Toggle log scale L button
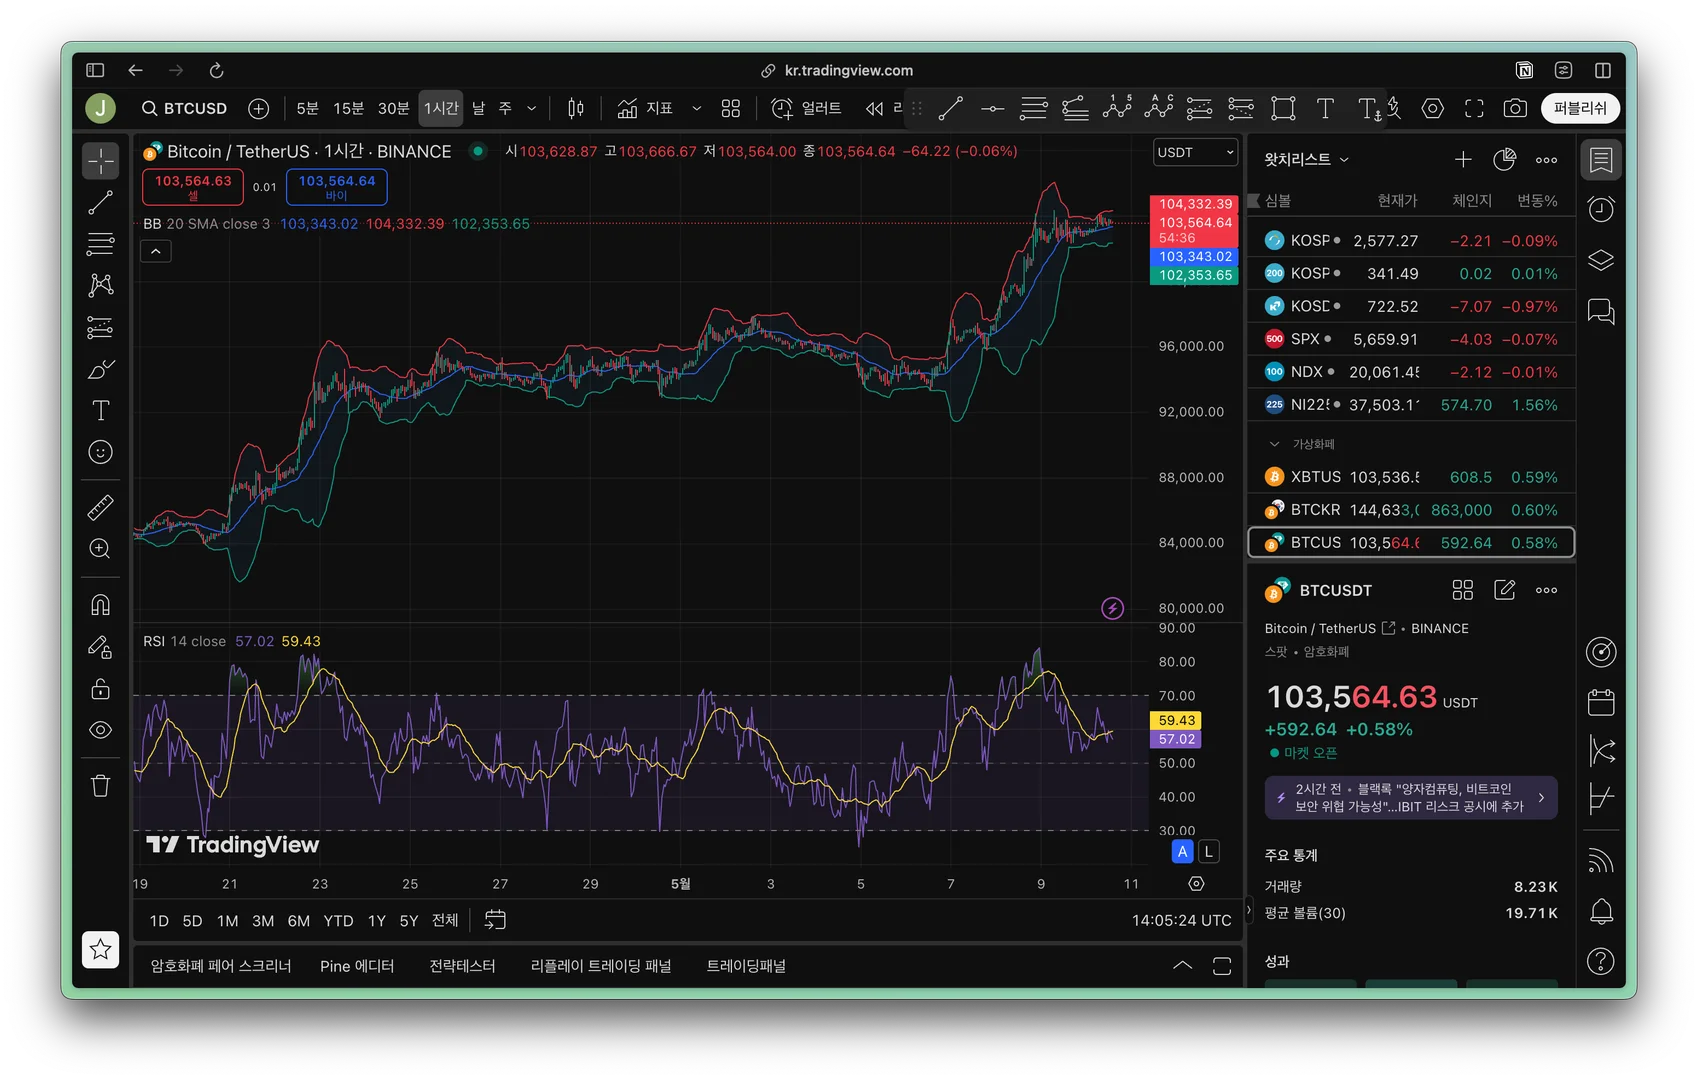Screen dimensions: 1698x1080 [x=1209, y=852]
